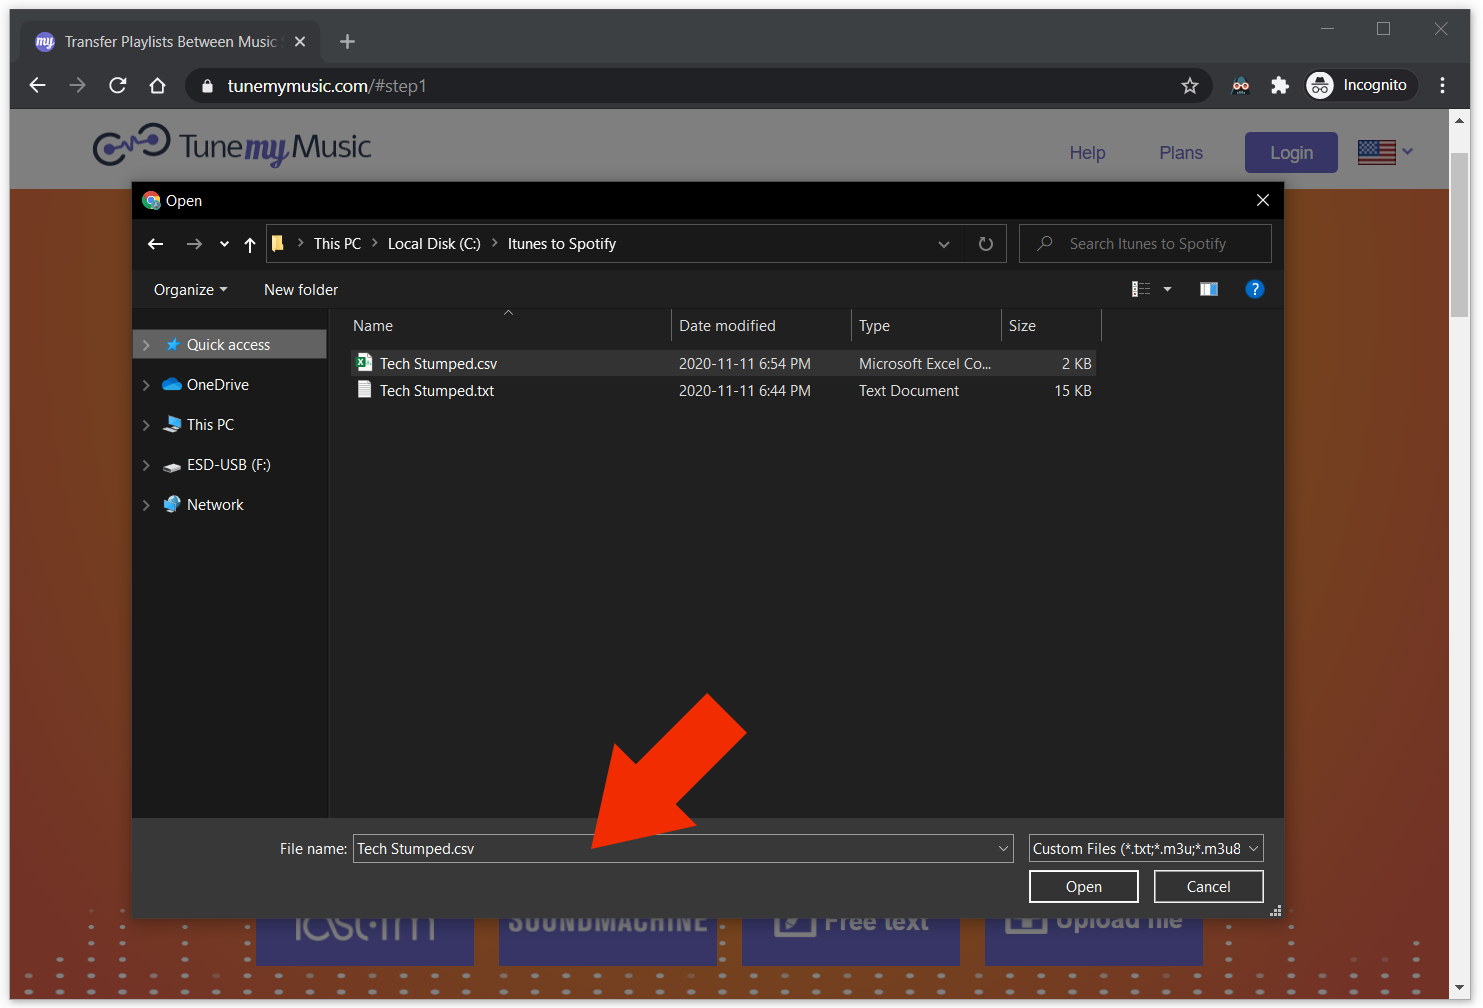This screenshot has width=1483, height=1008.
Task: Open the Organize menu
Action: [190, 290]
